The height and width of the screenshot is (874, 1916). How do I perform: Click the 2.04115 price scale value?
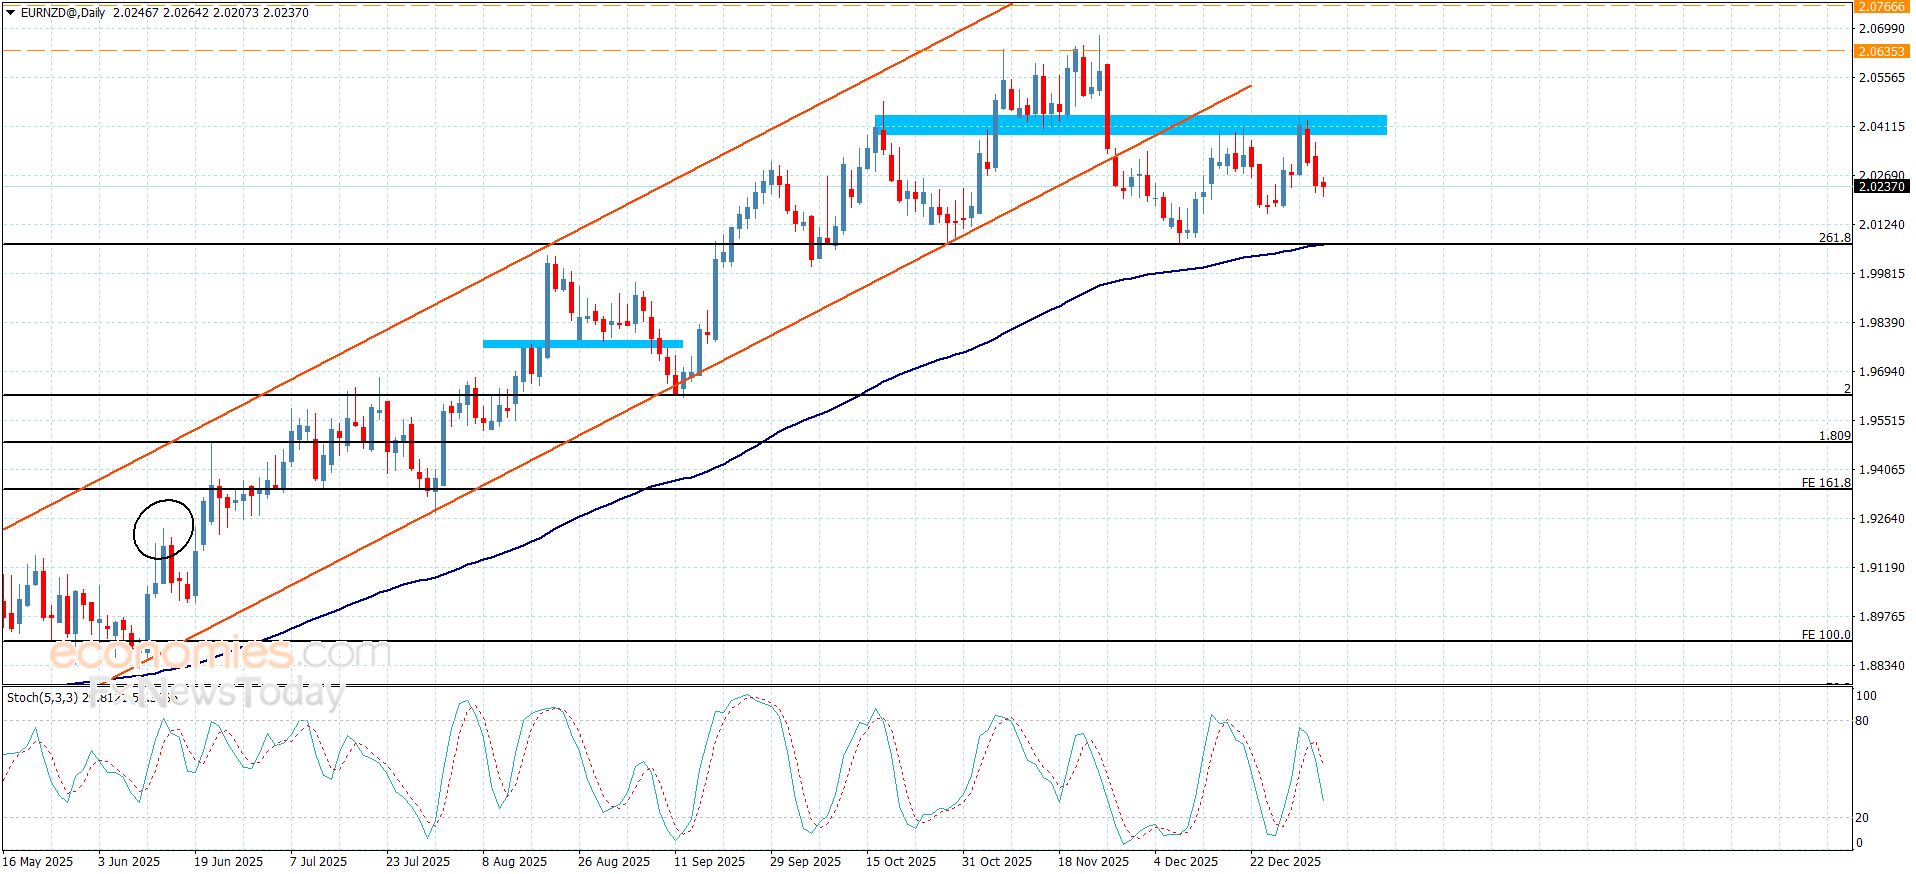click(1881, 127)
